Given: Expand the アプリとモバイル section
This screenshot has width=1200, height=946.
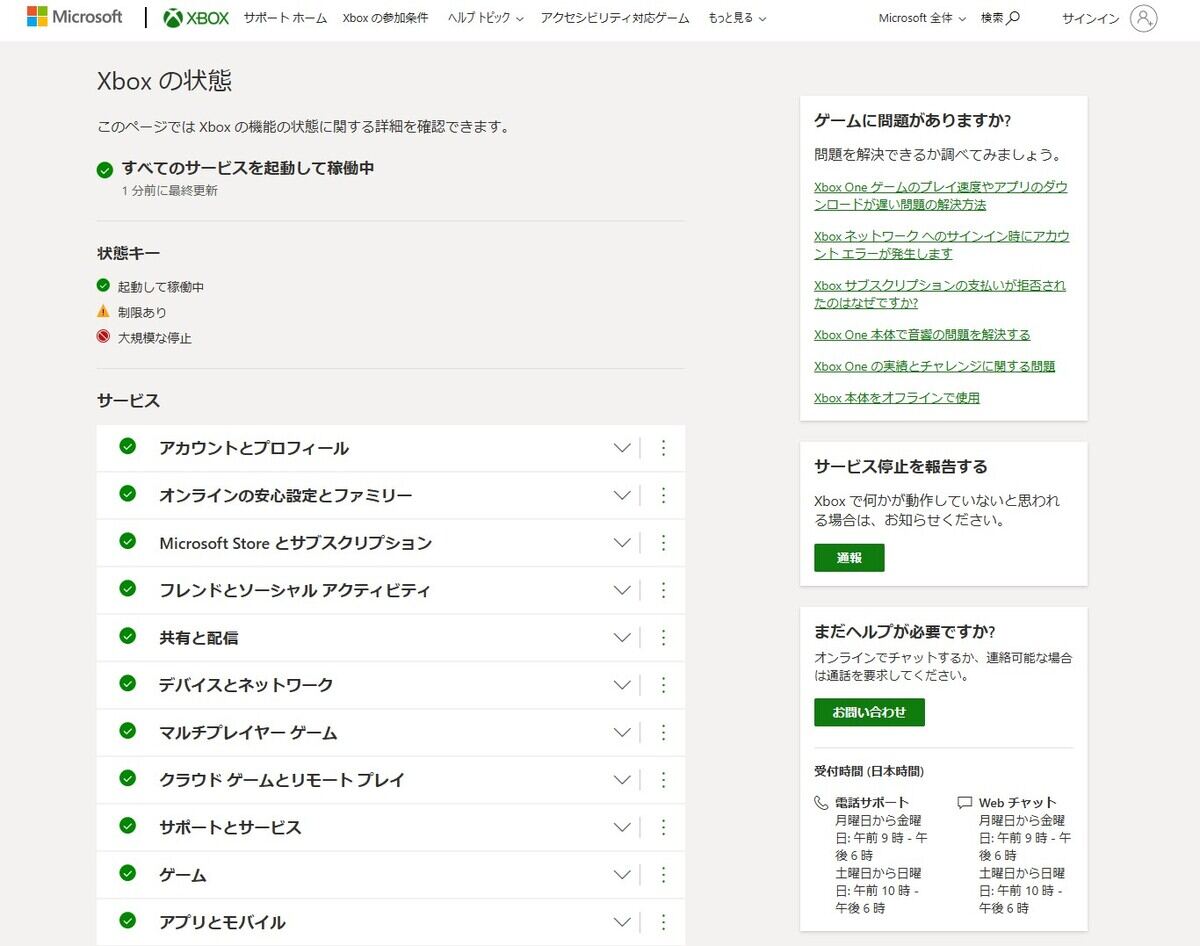Looking at the screenshot, I should [x=622, y=922].
